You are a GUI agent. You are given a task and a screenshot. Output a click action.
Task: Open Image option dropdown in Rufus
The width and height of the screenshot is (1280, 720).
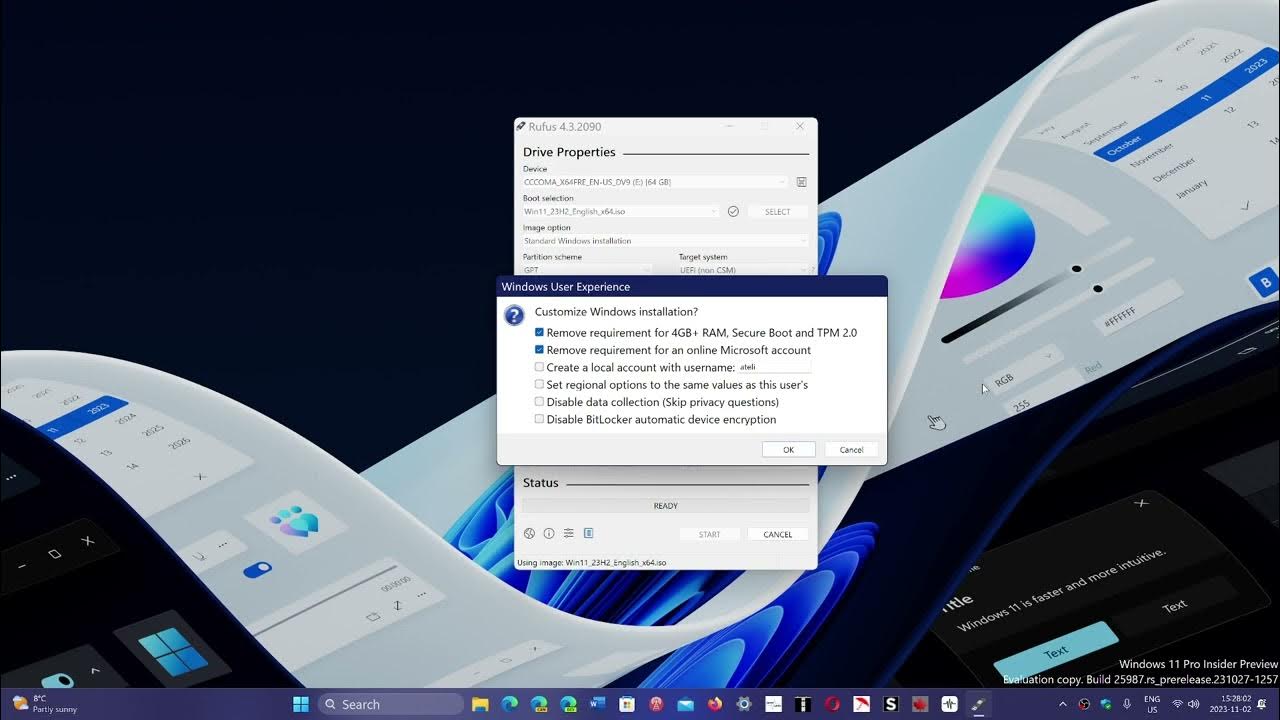pyautogui.click(x=665, y=241)
